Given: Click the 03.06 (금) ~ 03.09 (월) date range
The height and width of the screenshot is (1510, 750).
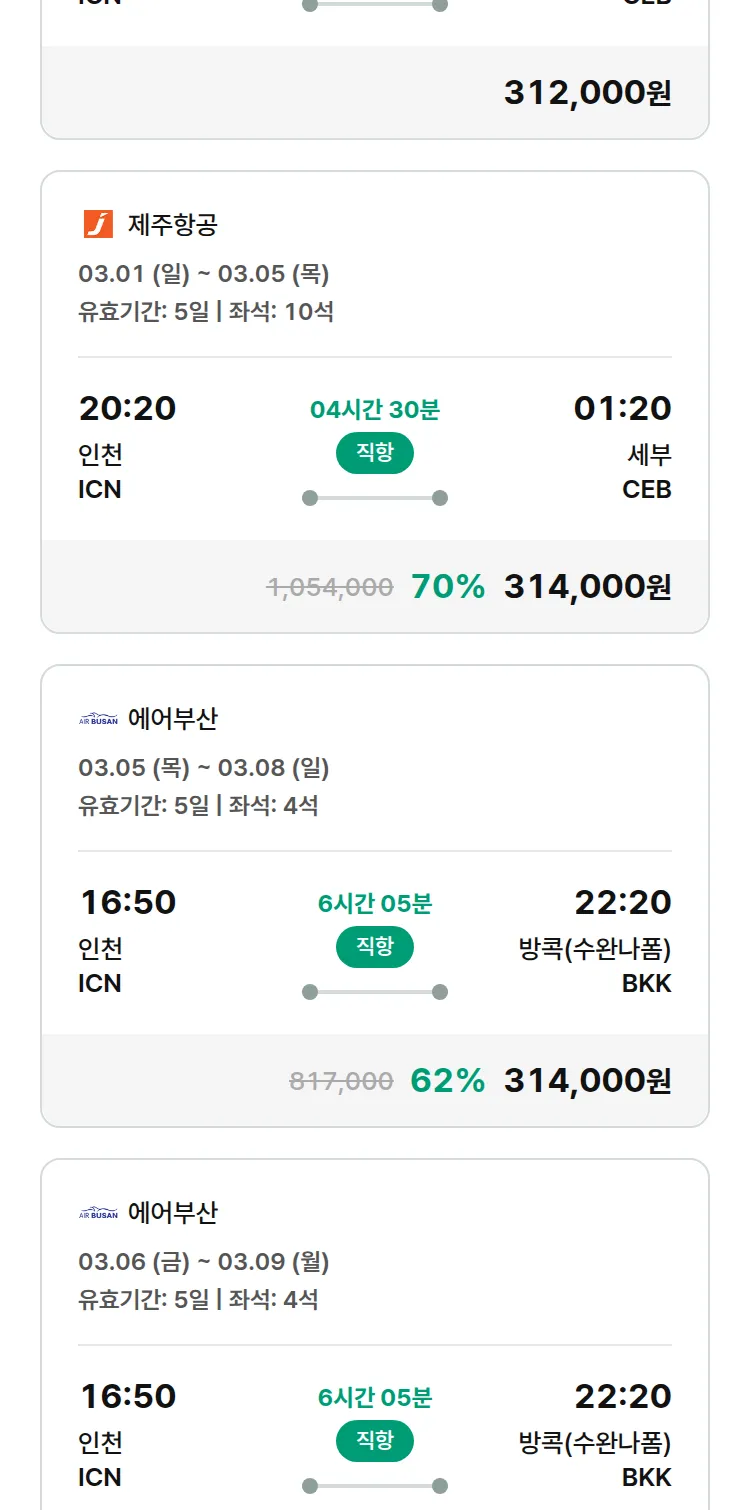Looking at the screenshot, I should pyautogui.click(x=204, y=1262).
